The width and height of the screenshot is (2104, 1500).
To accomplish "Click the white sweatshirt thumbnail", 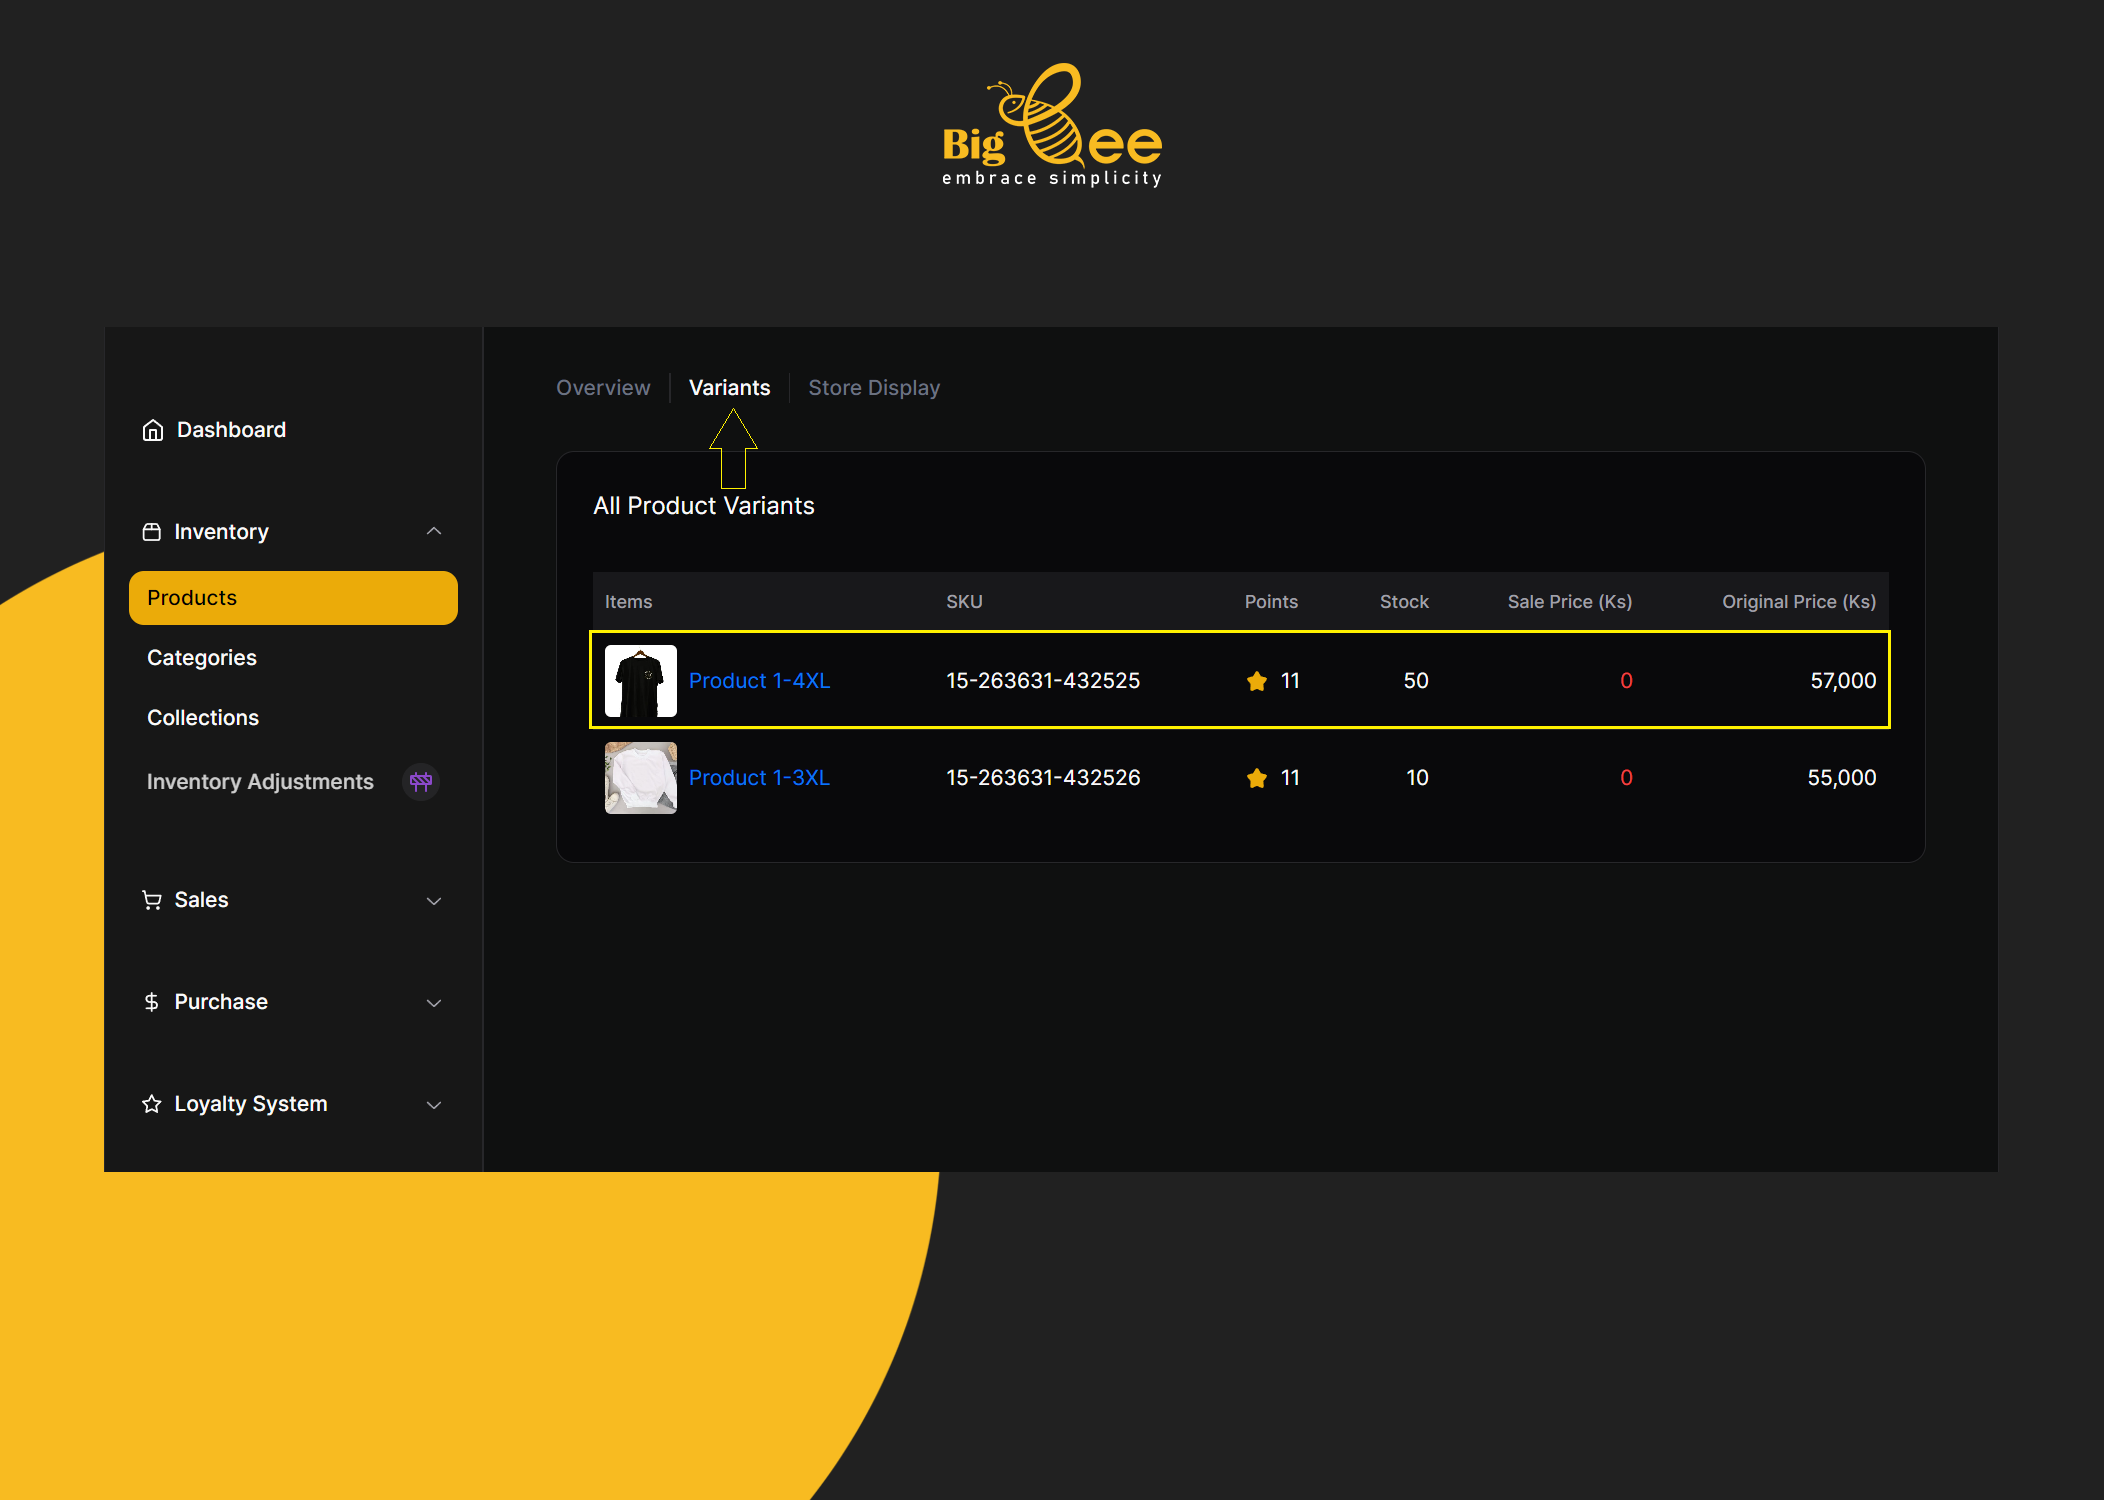I will (641, 778).
